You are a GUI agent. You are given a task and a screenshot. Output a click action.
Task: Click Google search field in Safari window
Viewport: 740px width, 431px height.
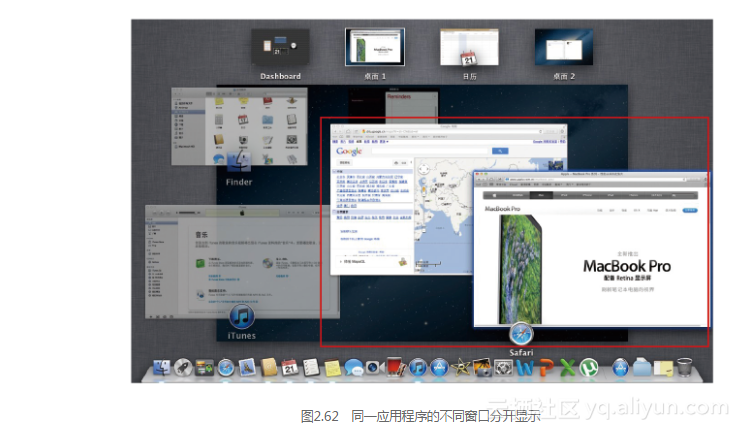tap(429, 151)
